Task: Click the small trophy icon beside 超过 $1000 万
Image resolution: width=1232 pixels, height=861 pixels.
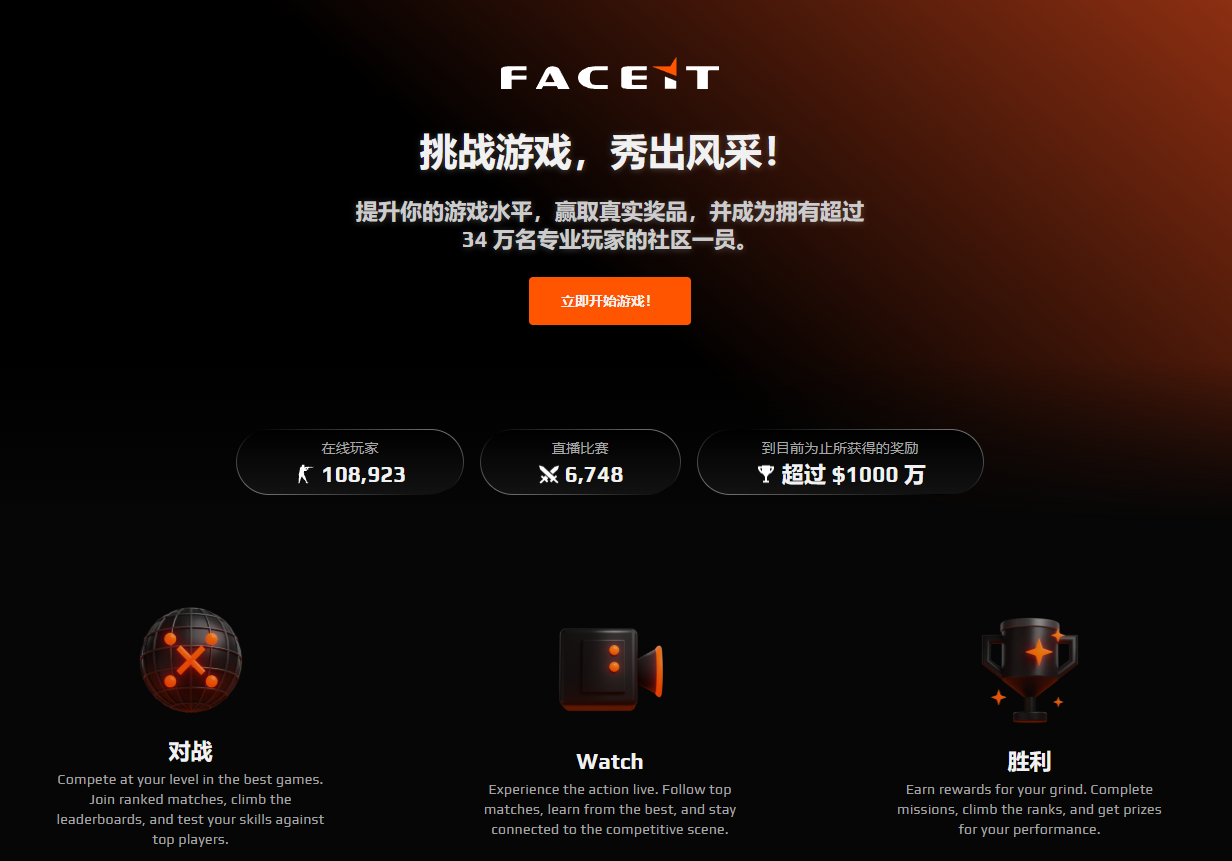Action: [x=766, y=475]
